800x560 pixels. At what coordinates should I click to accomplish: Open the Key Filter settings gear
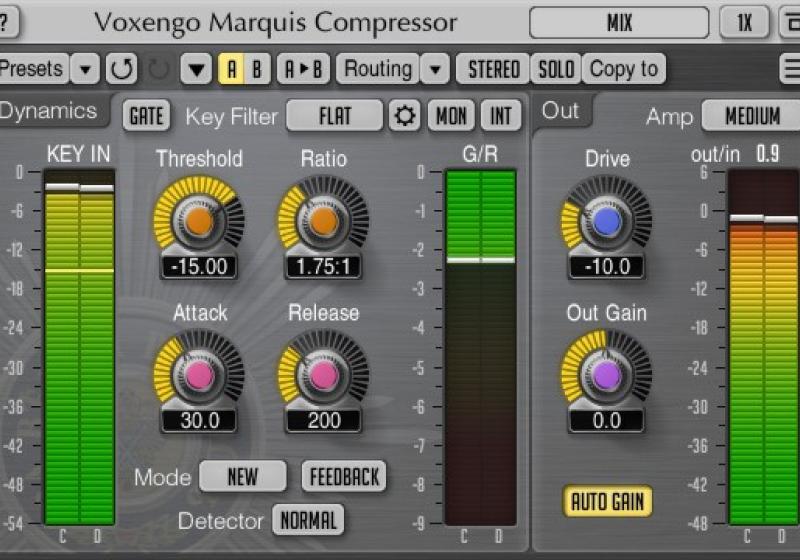click(x=405, y=116)
